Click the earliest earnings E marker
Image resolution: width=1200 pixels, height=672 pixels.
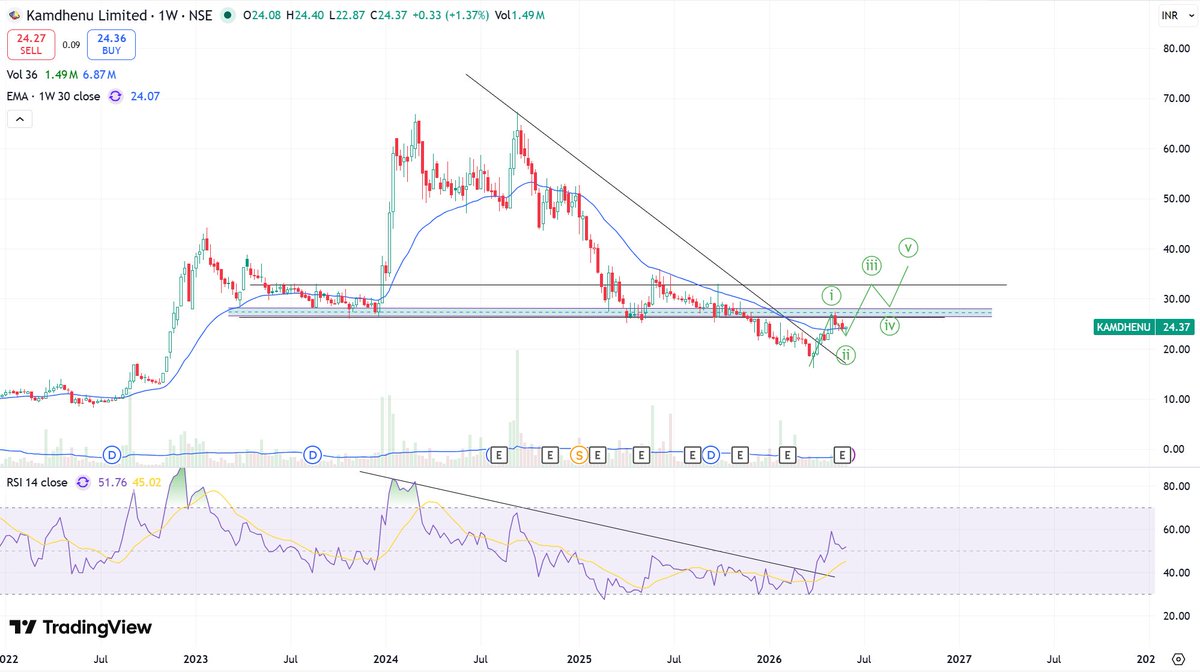click(498, 455)
